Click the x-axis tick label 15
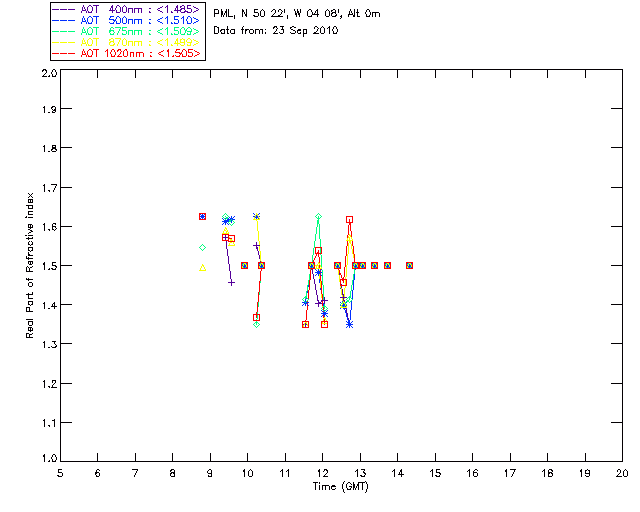Viewport: 640px width, 512px height. [x=435, y=473]
